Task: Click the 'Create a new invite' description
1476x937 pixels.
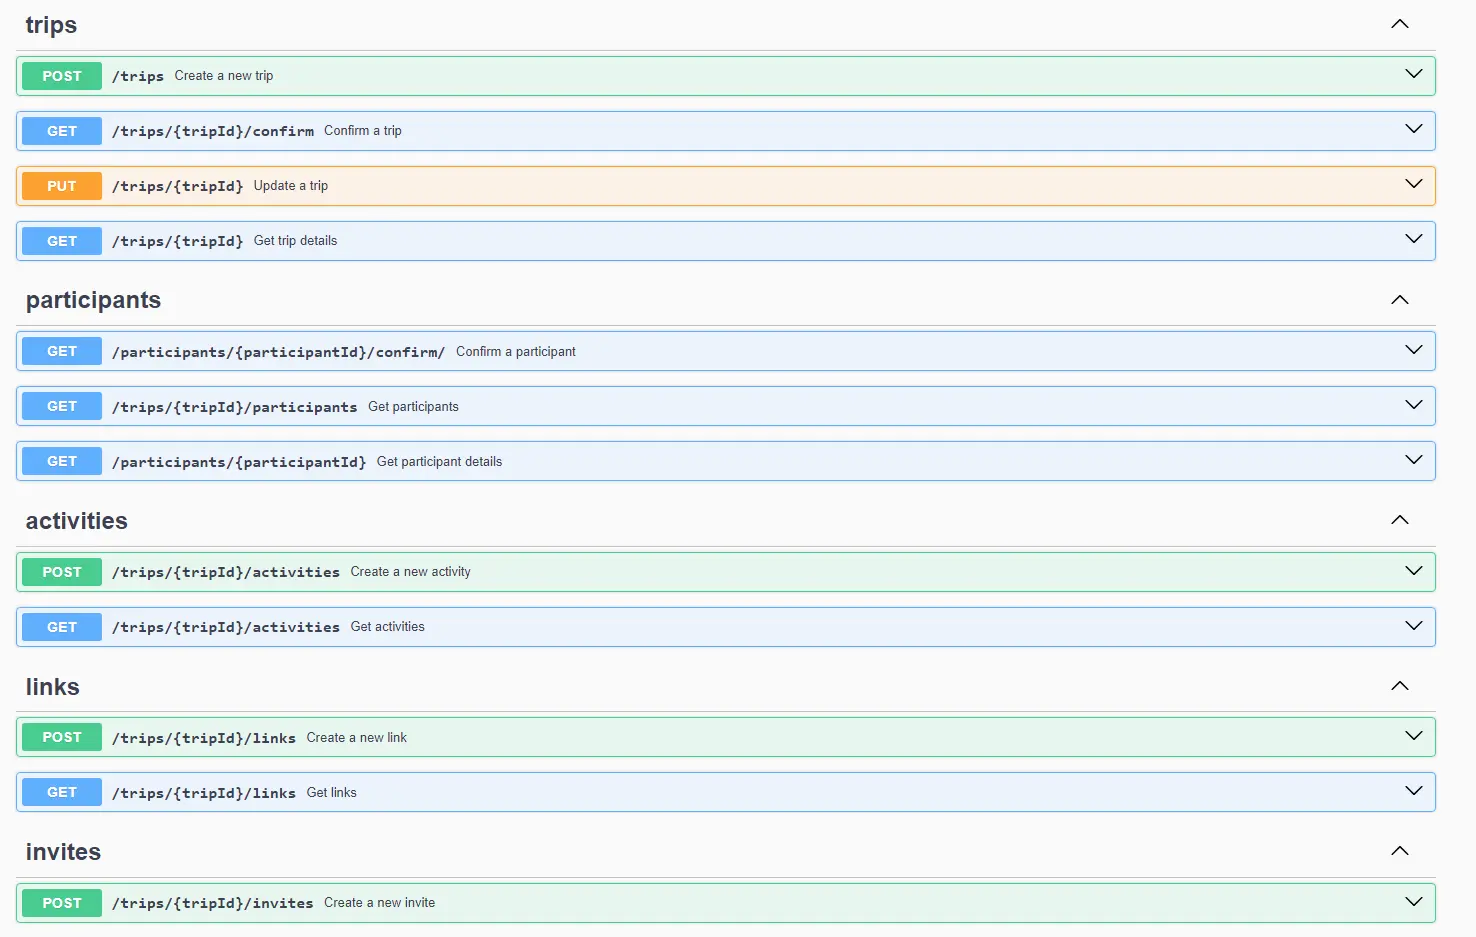Action: click(379, 903)
